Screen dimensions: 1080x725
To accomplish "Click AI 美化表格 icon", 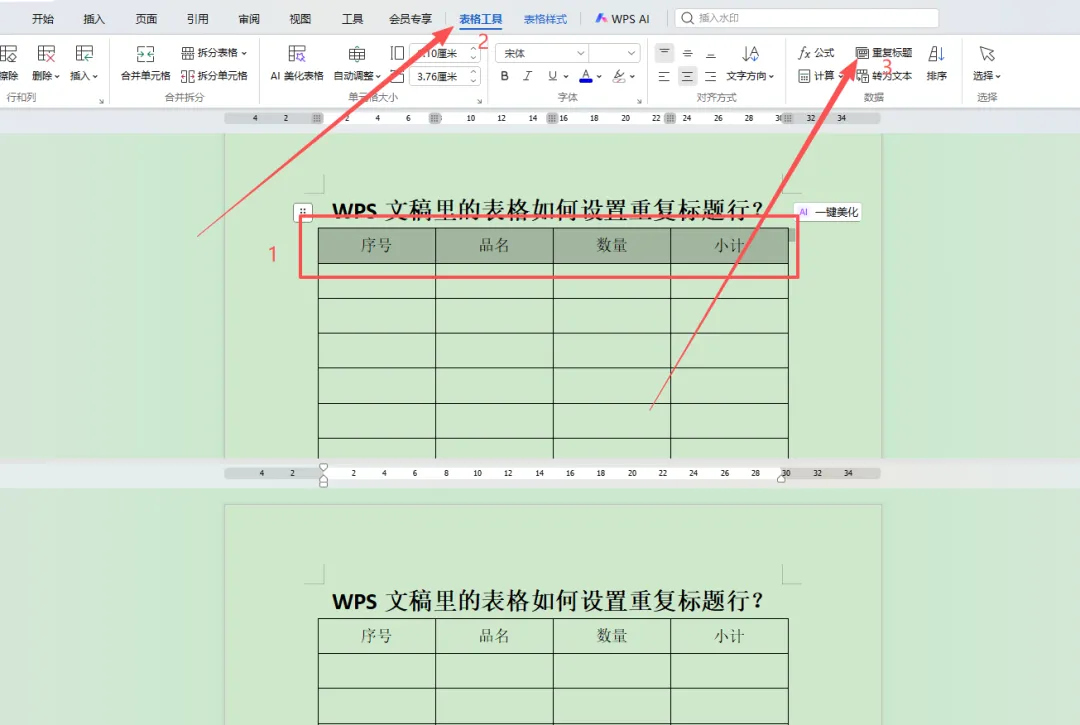I will coord(297,54).
